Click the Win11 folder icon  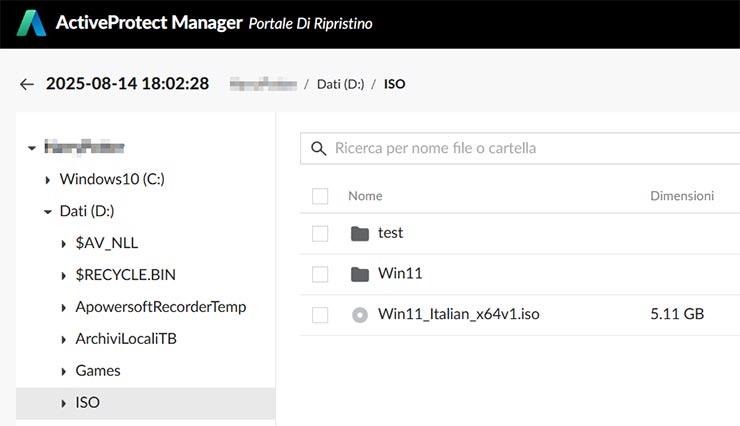(360, 274)
